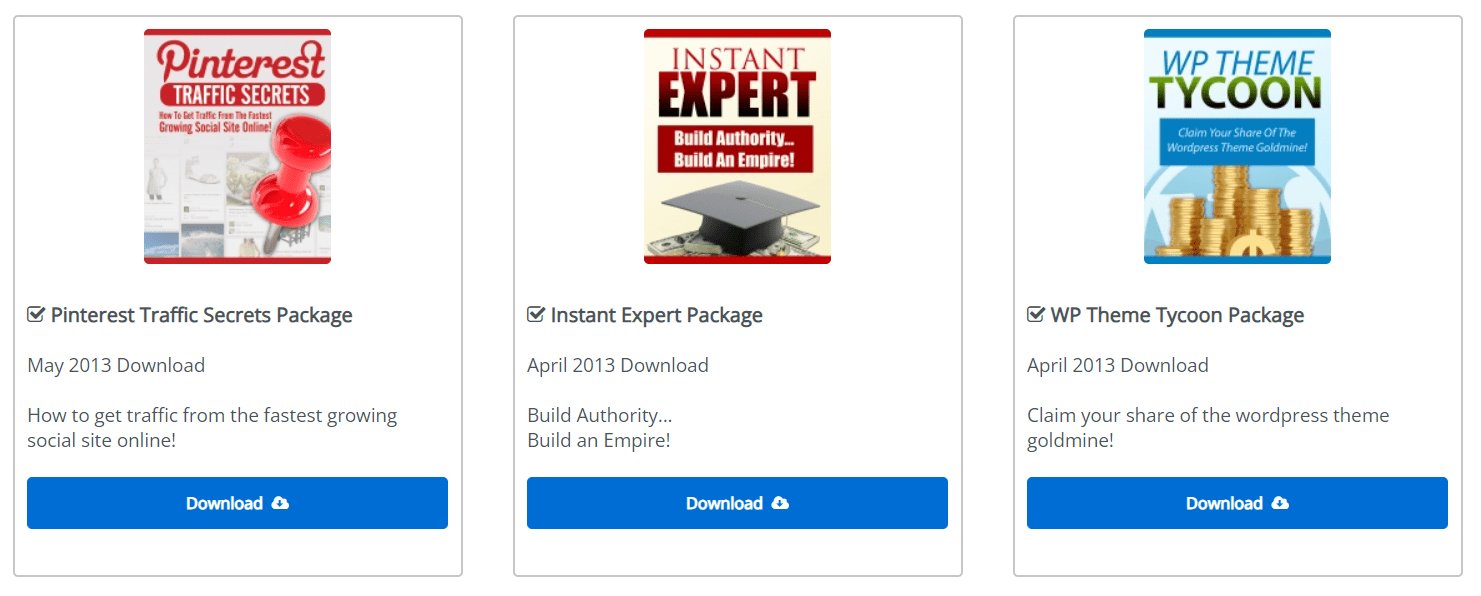Click the Pinterest Traffic Secrets Package title
The height and width of the screenshot is (596, 1481).
coord(201,315)
